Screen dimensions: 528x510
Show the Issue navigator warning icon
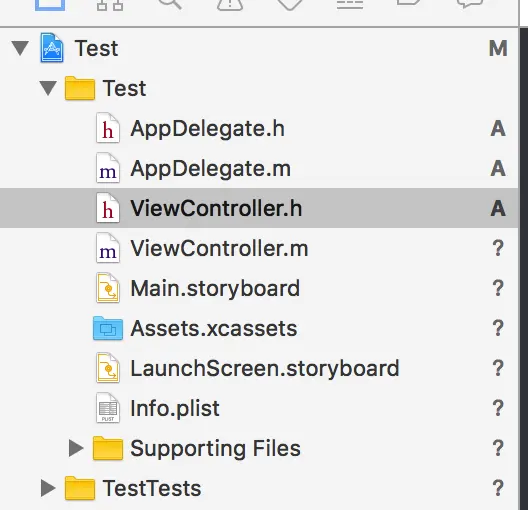(230, 5)
